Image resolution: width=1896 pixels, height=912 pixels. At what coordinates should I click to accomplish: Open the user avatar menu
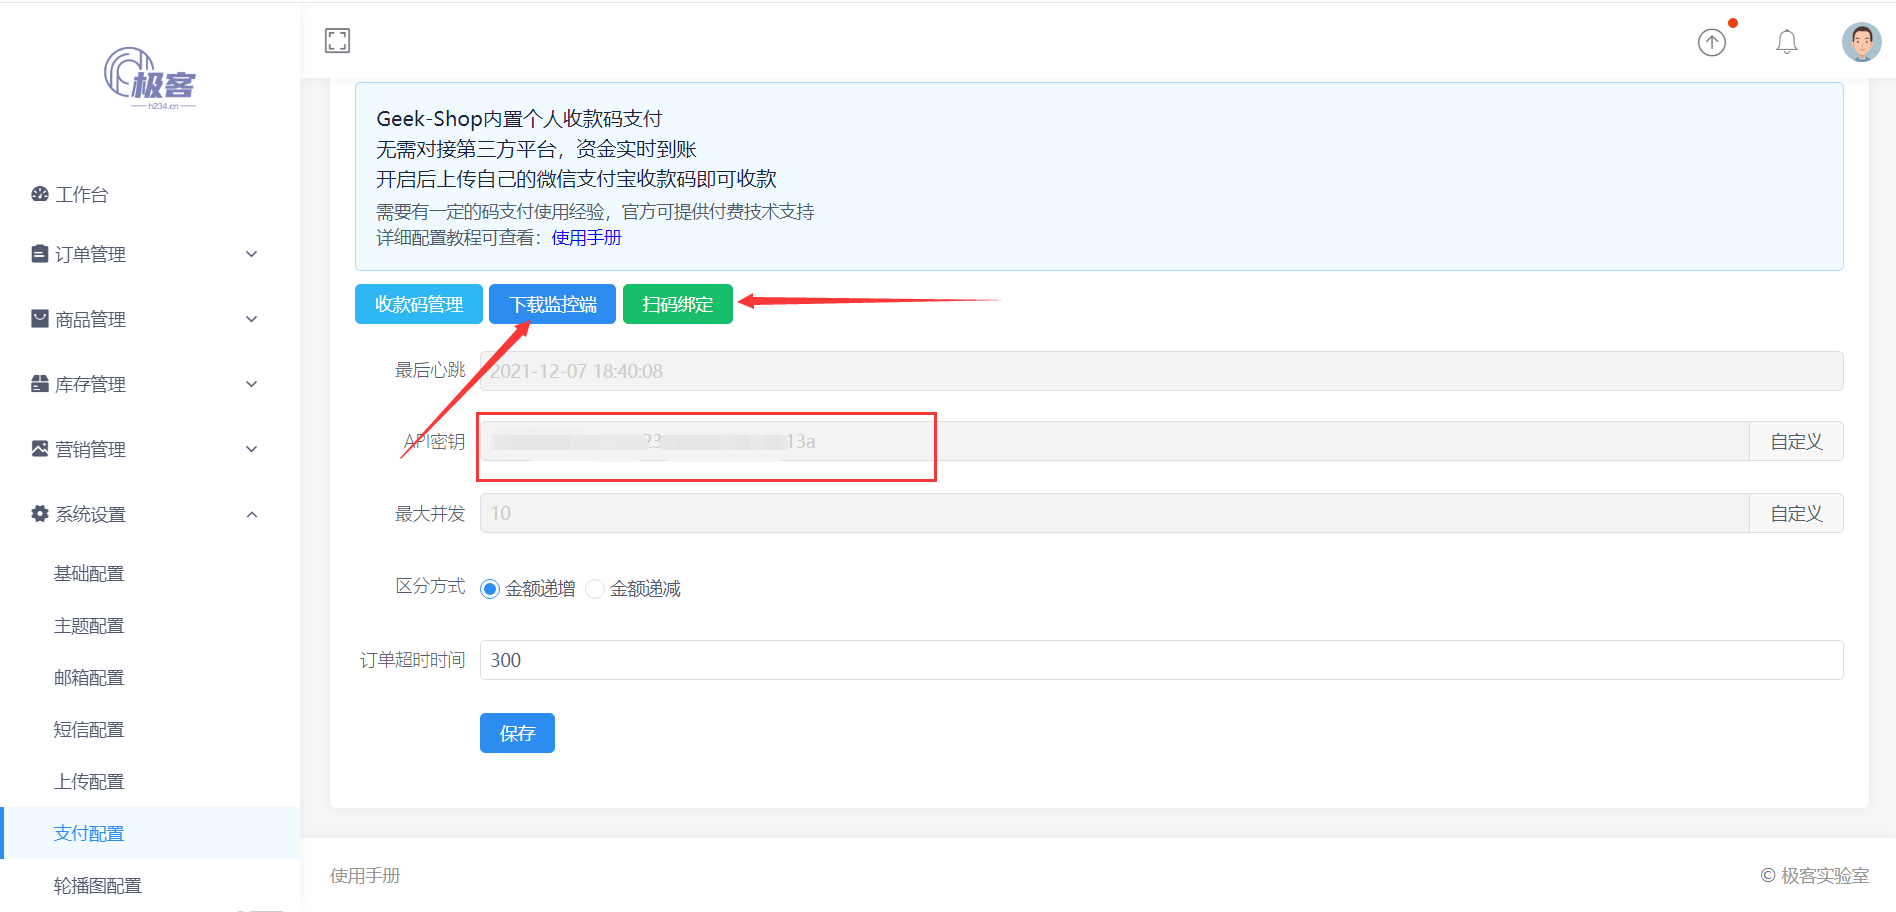pos(1861,42)
